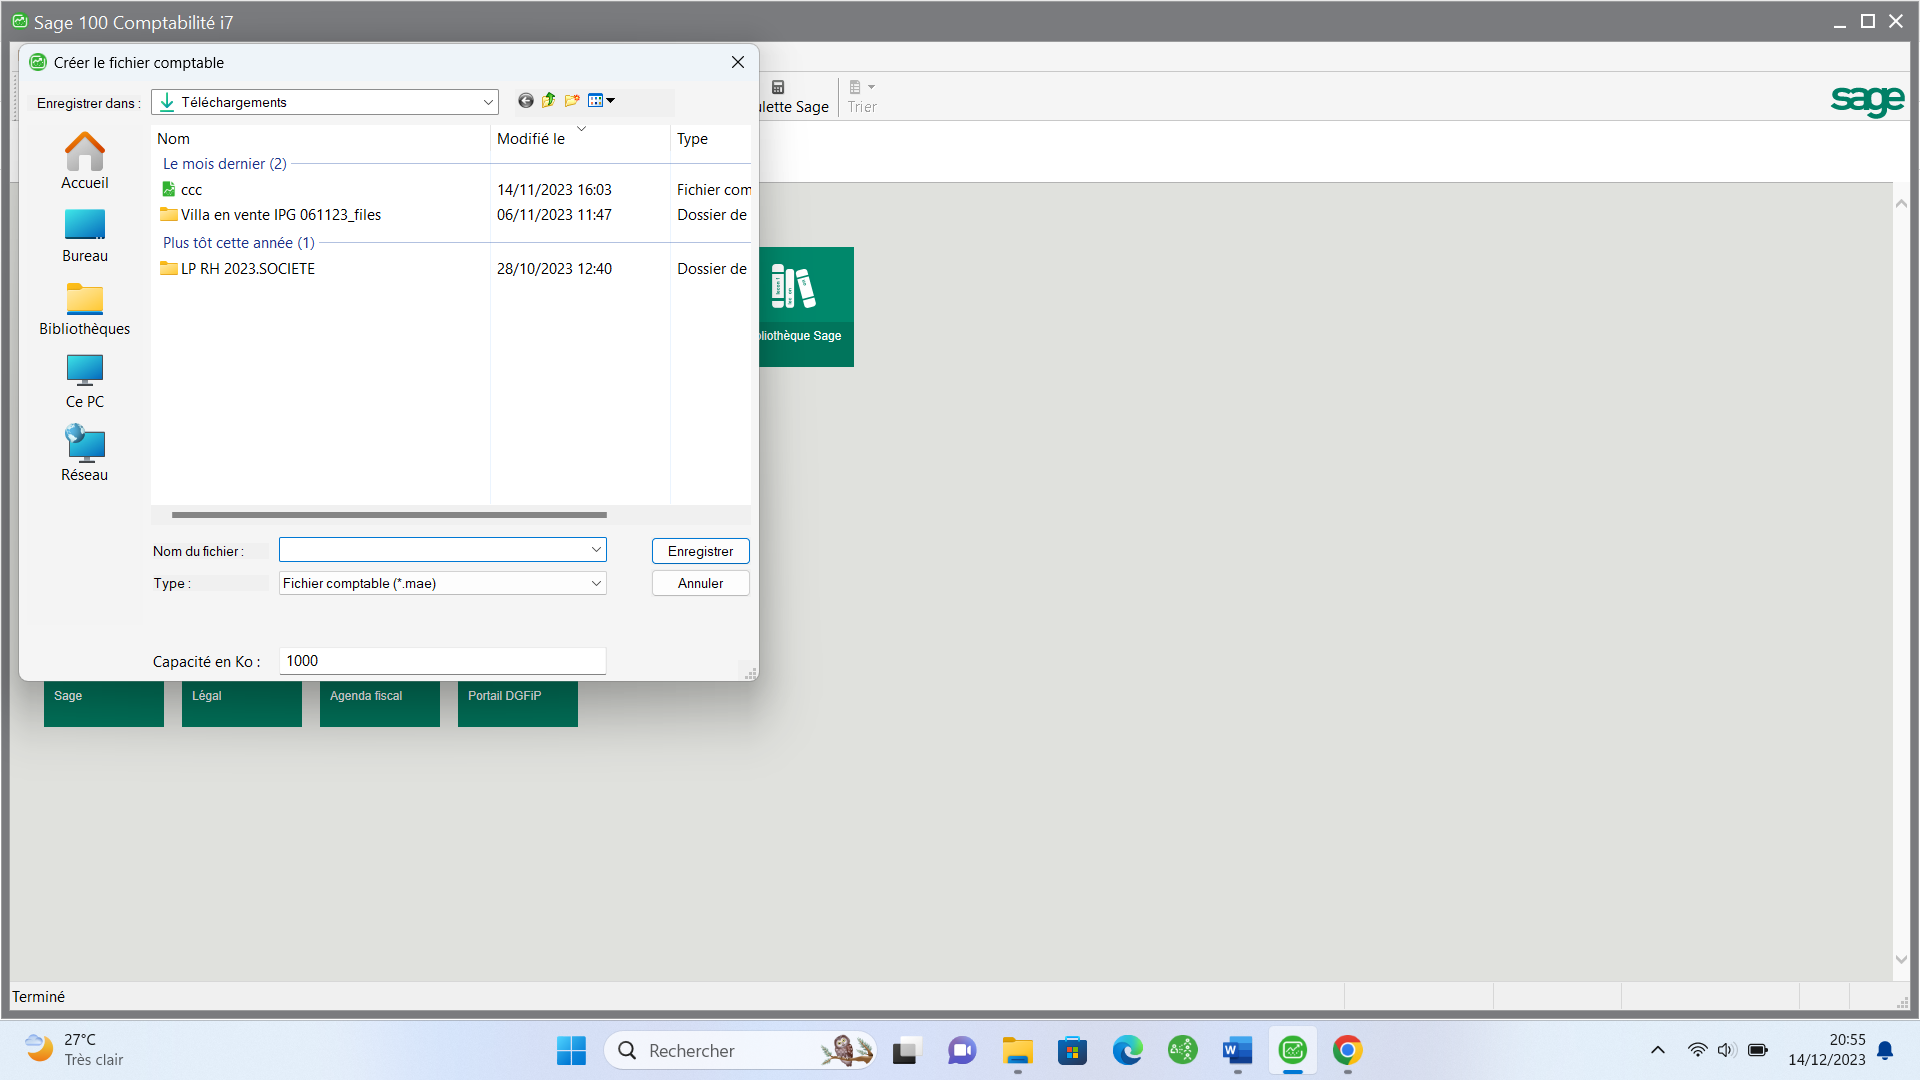The image size is (1920, 1080).
Task: Show hidden system tray icons
Action: coord(1658,1050)
